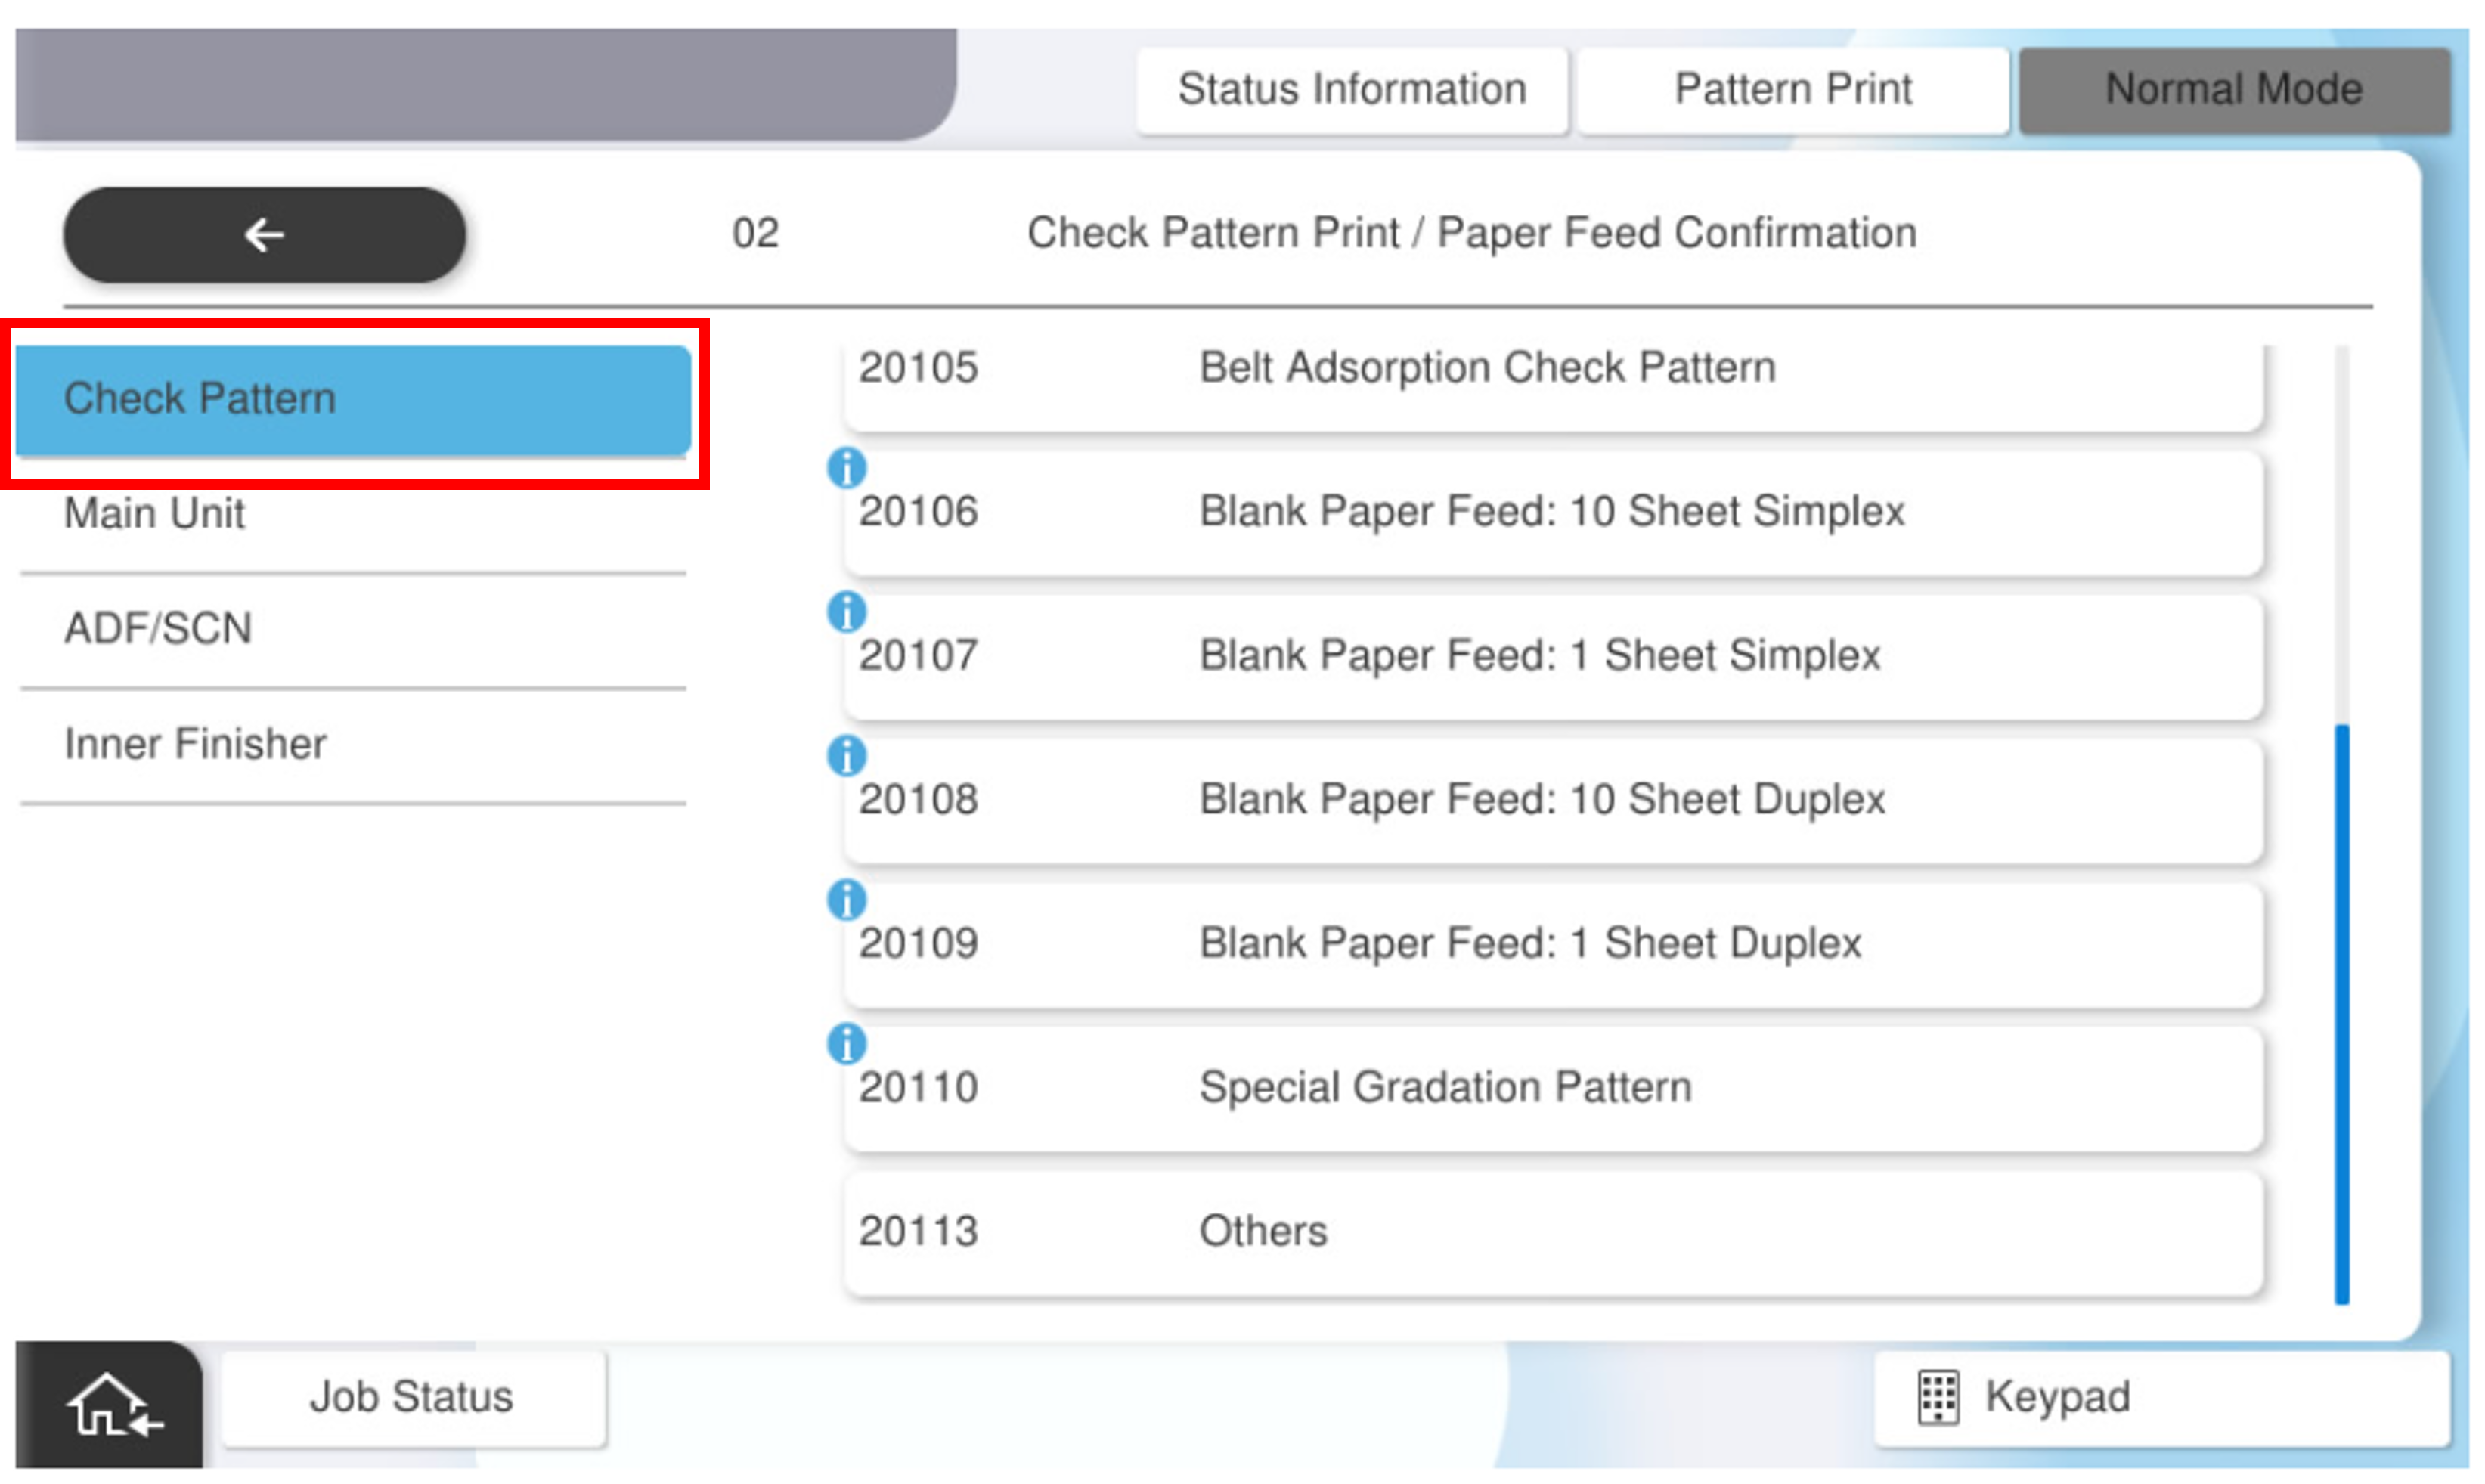Click the back arrow button
The height and width of the screenshot is (1484, 2485).
(264, 235)
